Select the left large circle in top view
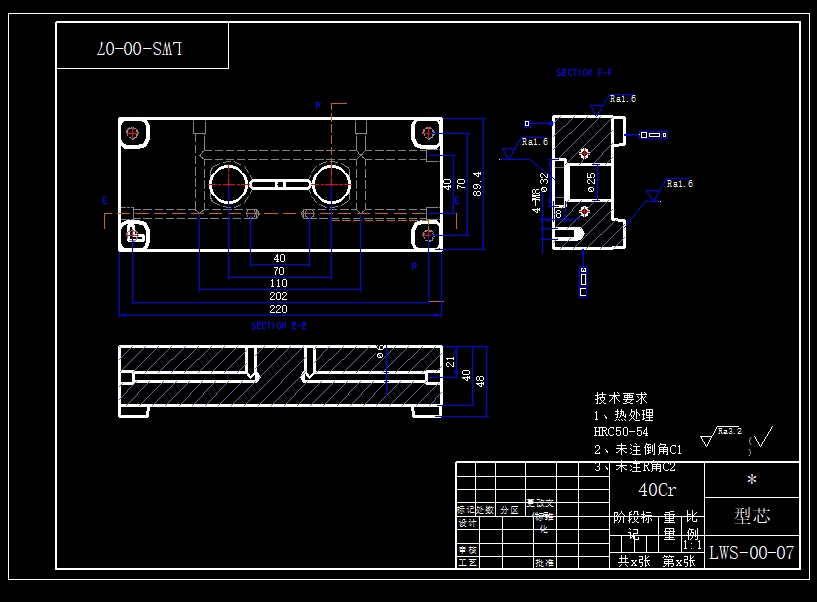Viewport: 817px width, 602px height. pos(228,184)
